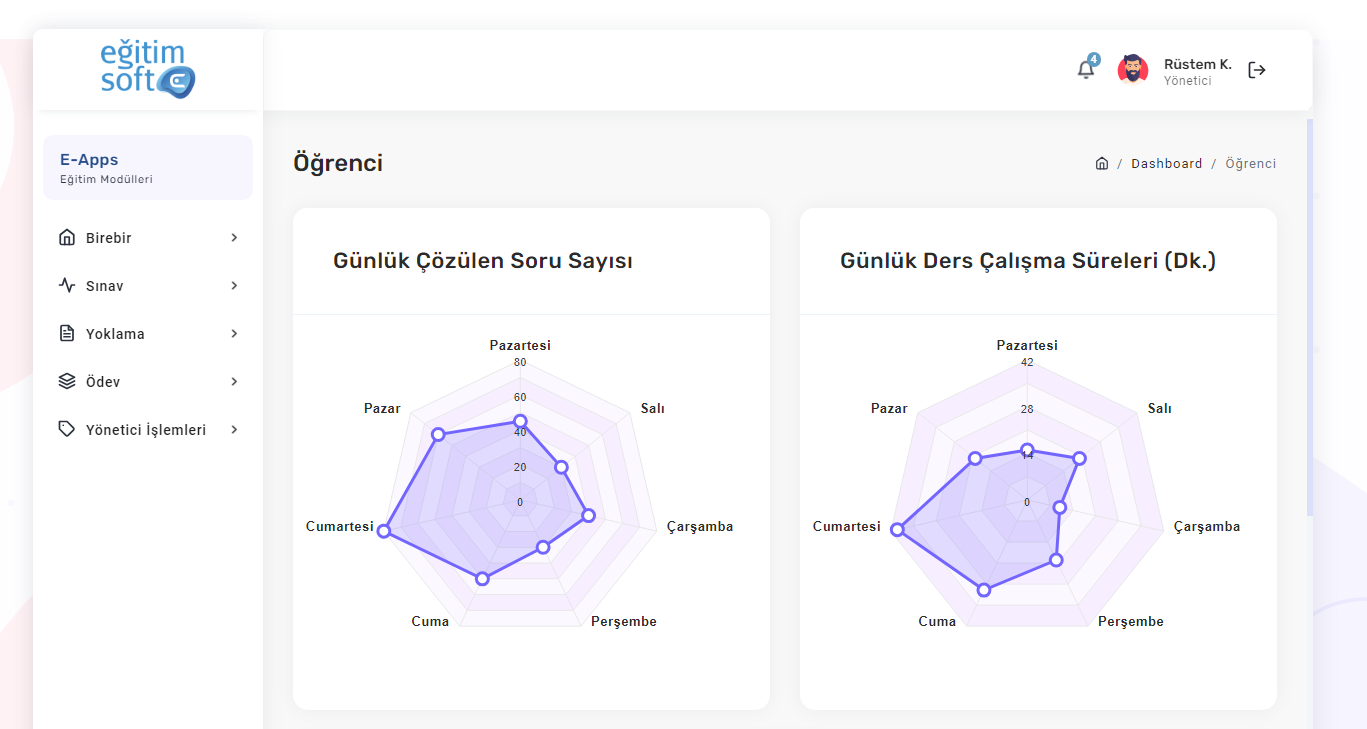This screenshot has height=729, width=1367.
Task: Select the E-Apps Eğitim Modülleri item
Action: point(148,168)
